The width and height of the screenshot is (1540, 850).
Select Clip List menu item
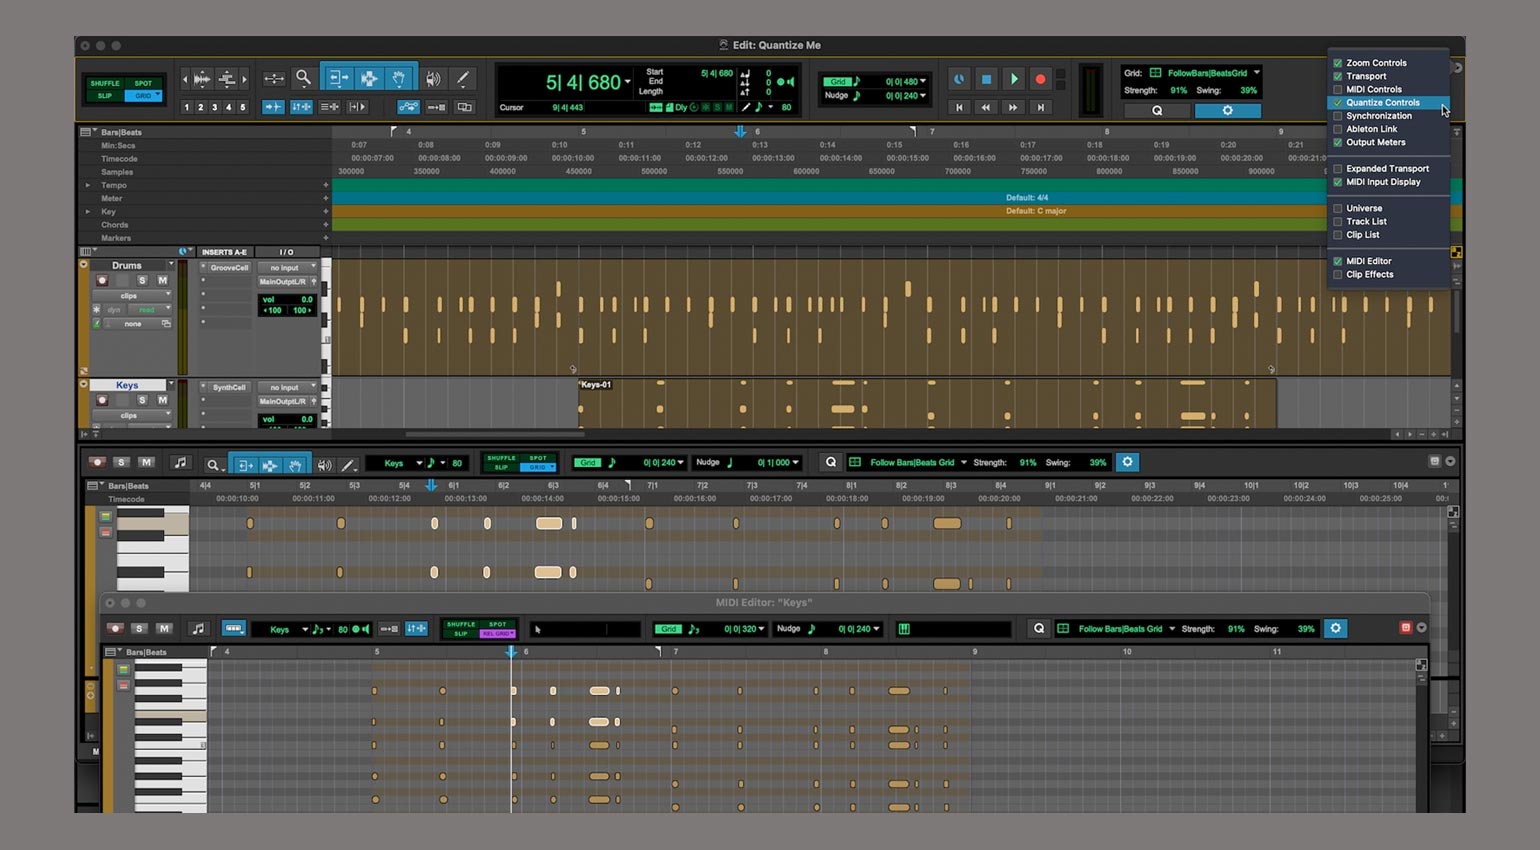(x=1388, y=235)
